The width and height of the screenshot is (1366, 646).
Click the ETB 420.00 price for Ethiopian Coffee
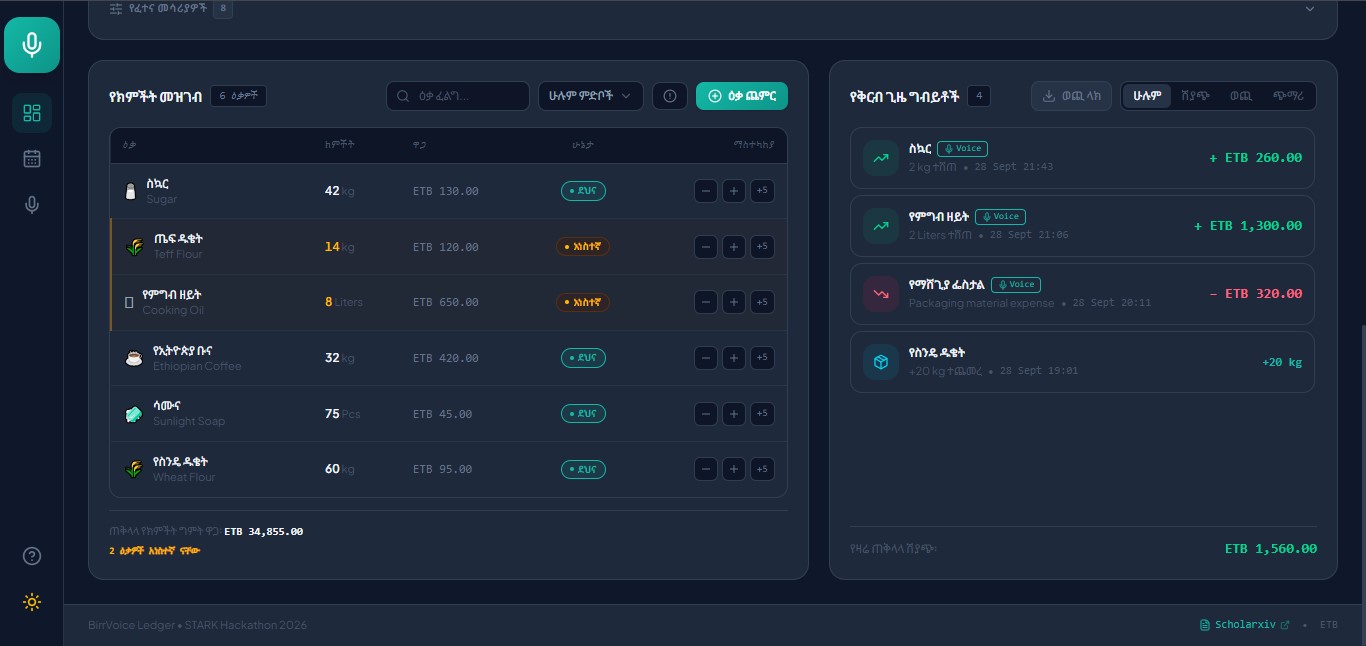[445, 358]
